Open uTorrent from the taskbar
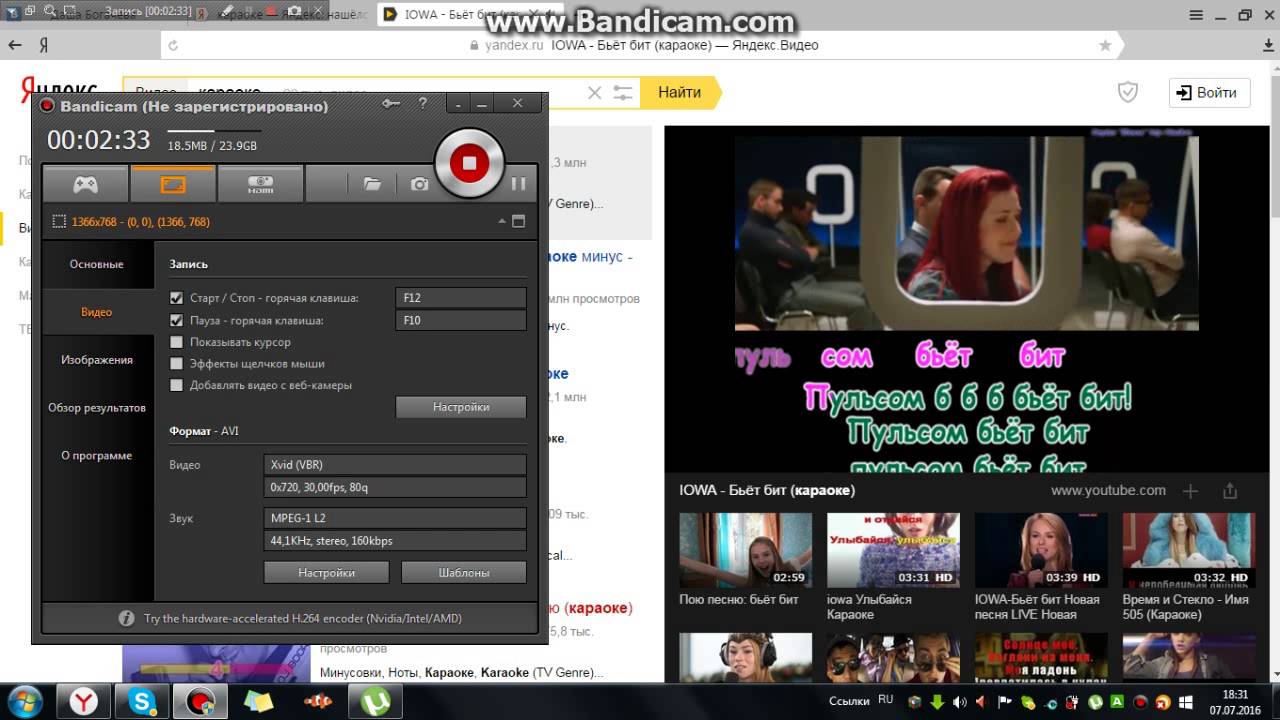Image resolution: width=1280 pixels, height=720 pixels. point(377,701)
